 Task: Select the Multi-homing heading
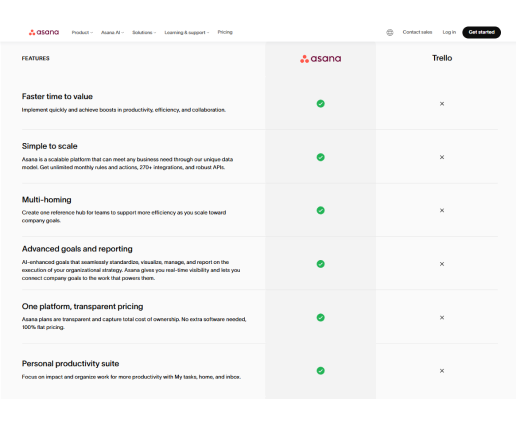47,199
